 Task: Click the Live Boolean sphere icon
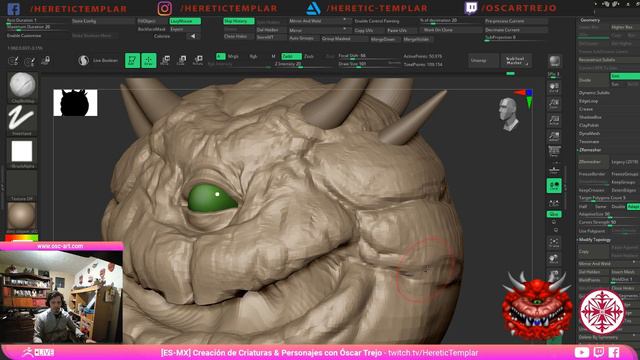coord(83,60)
